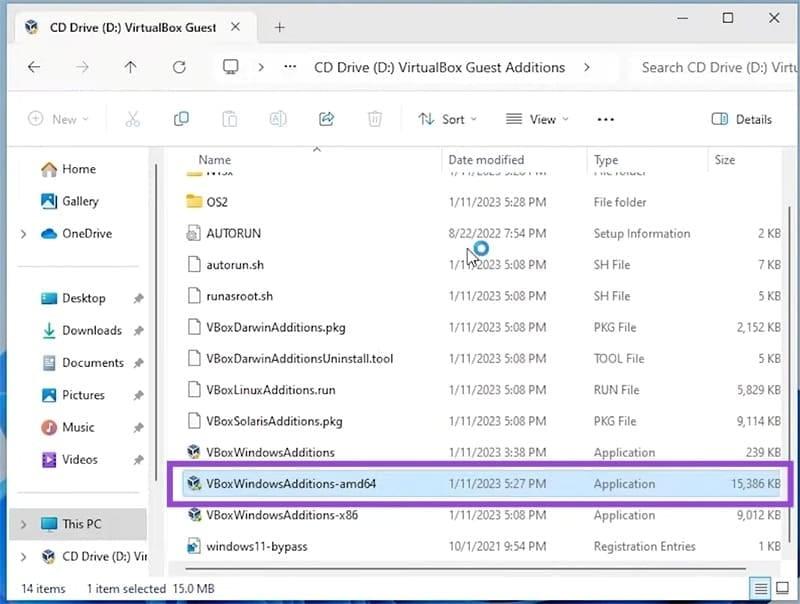Open the See more ellipsis menu
Viewport: 800px width, 604px height.
[605, 119]
